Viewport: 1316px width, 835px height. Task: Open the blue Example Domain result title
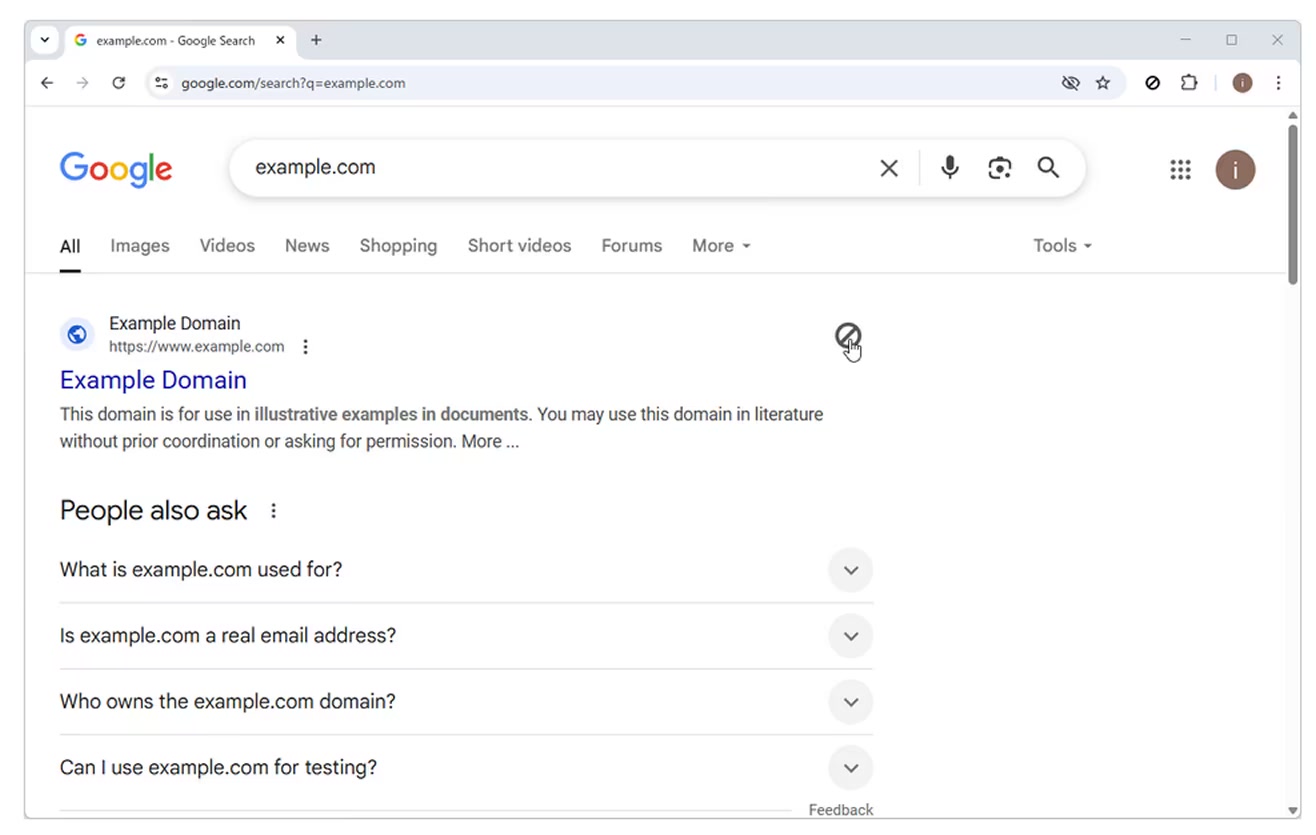(153, 380)
